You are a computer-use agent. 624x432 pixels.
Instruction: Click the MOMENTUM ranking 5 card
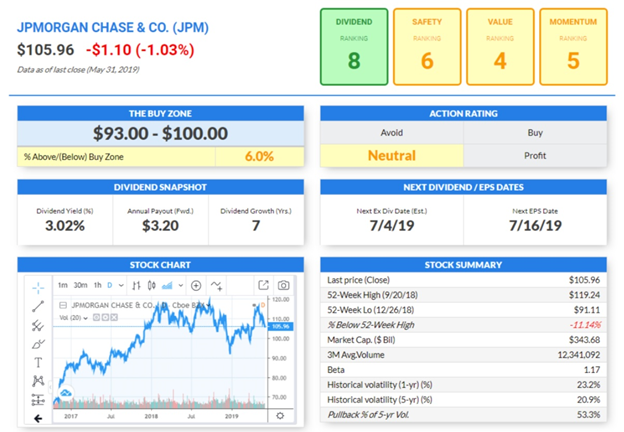tap(573, 47)
